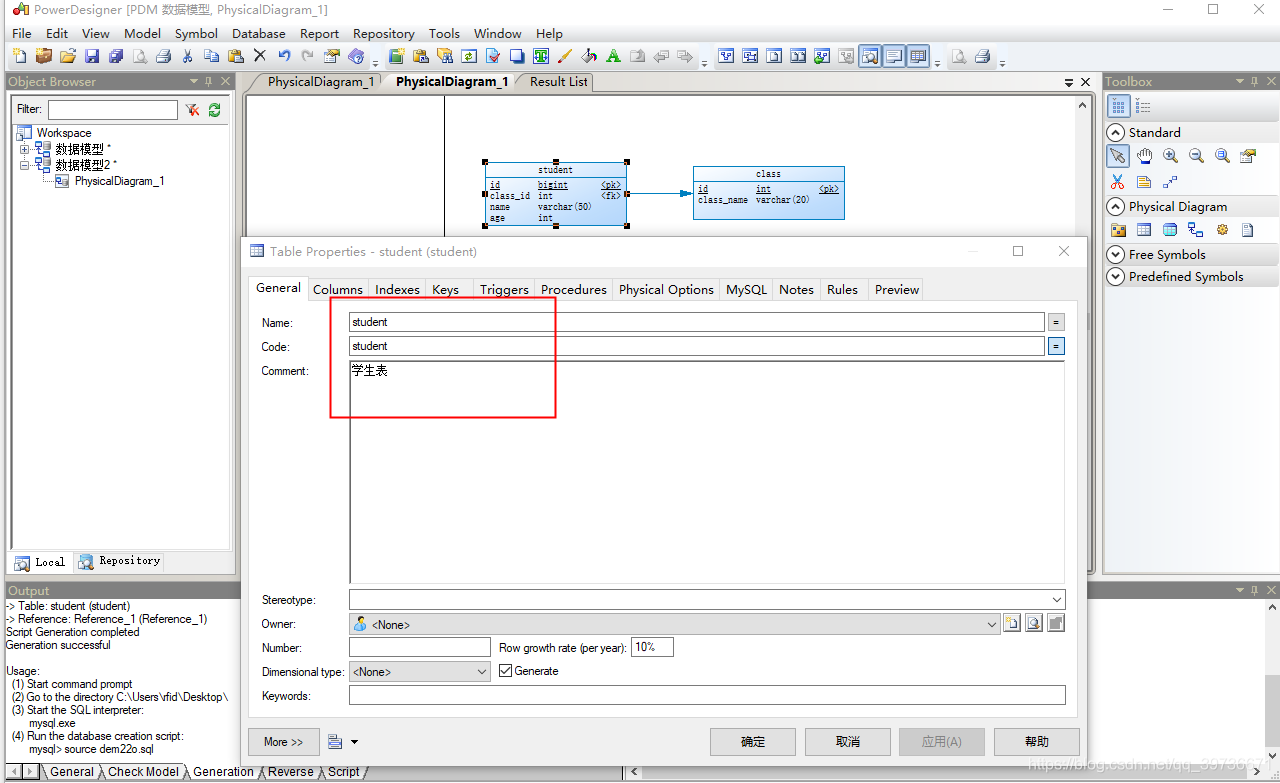Open the Physical Options tab
The width and height of the screenshot is (1280, 783).
click(x=666, y=289)
